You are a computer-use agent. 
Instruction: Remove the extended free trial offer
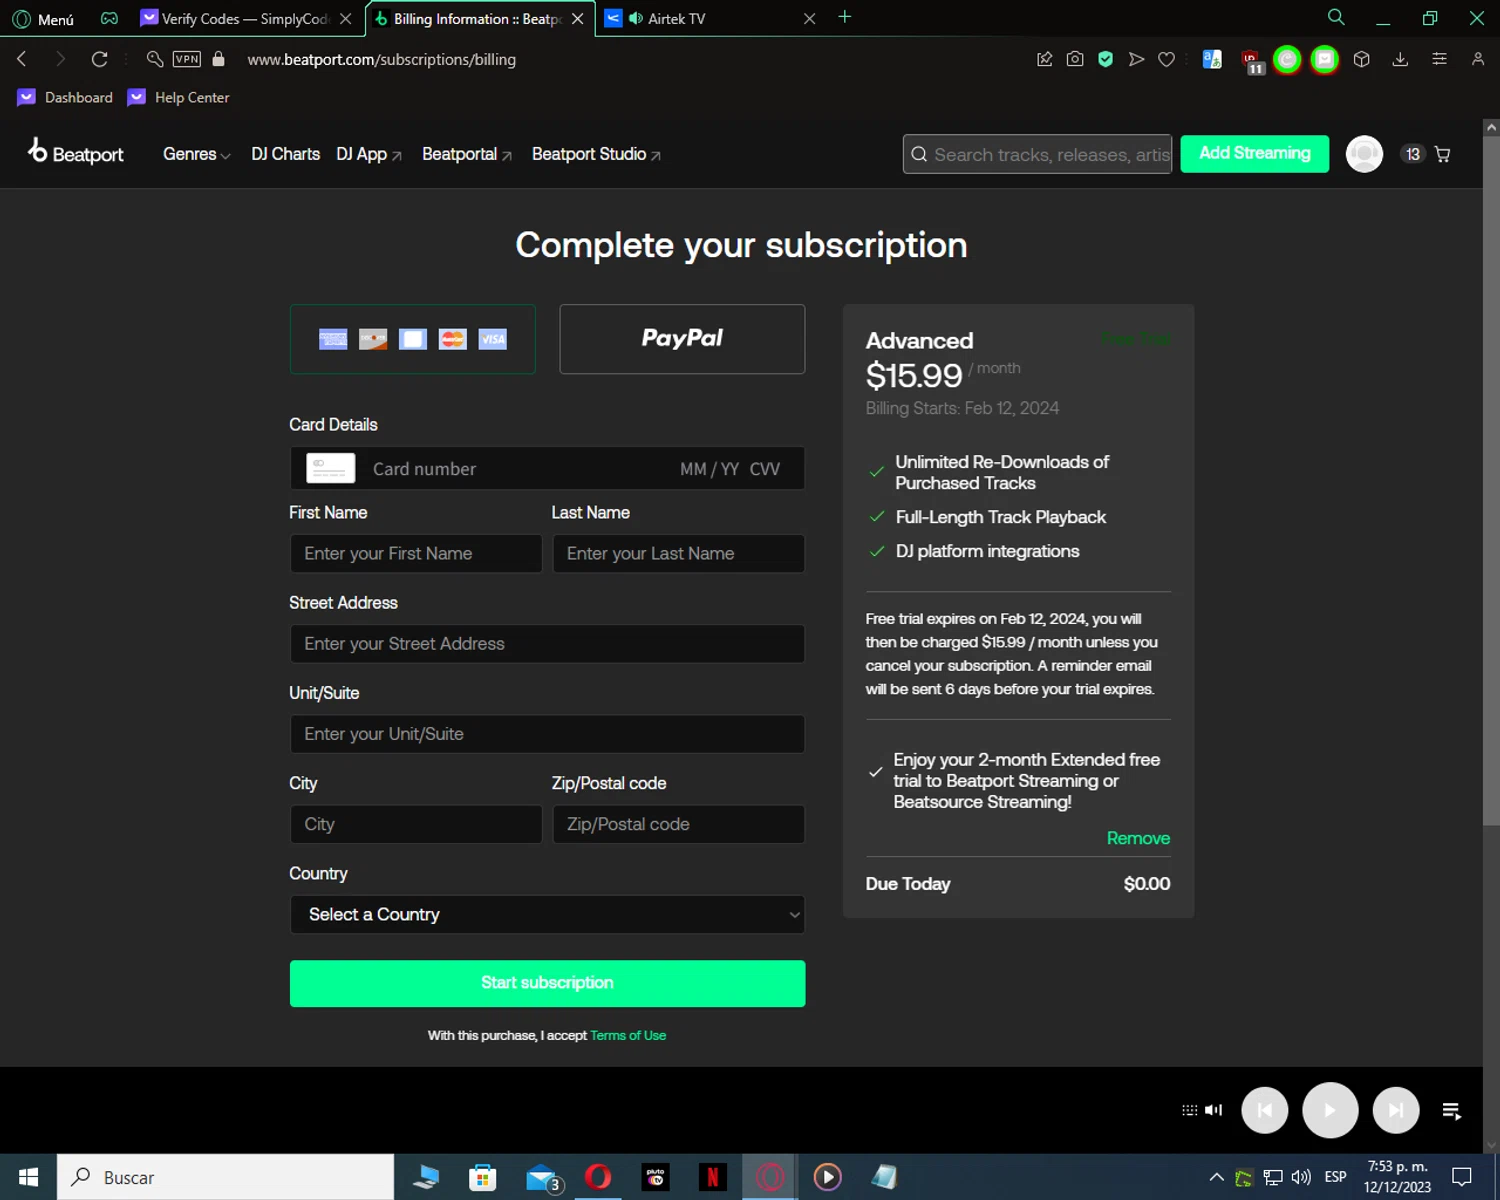pyautogui.click(x=1138, y=838)
